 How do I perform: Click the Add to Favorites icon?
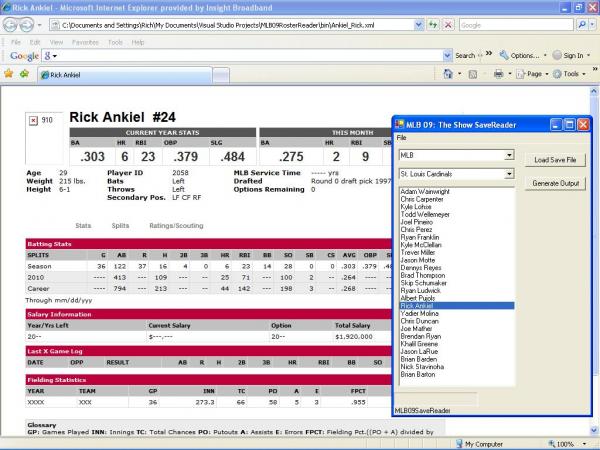[23, 73]
